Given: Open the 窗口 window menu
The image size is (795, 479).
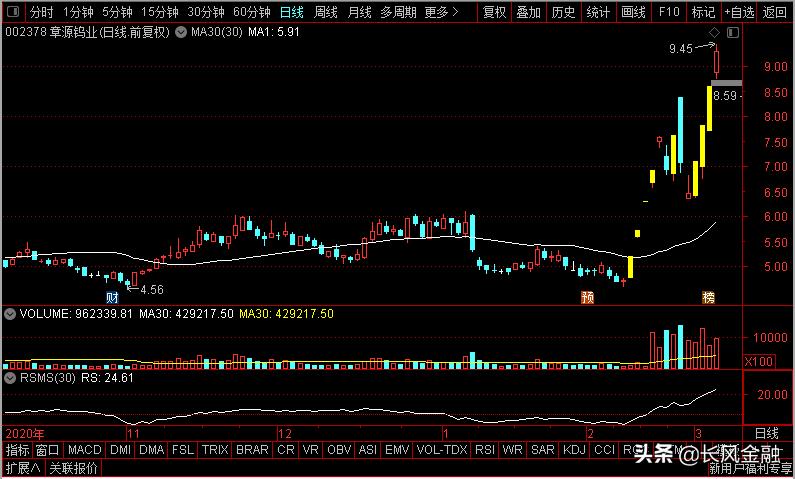Looking at the screenshot, I should (x=48, y=449).
